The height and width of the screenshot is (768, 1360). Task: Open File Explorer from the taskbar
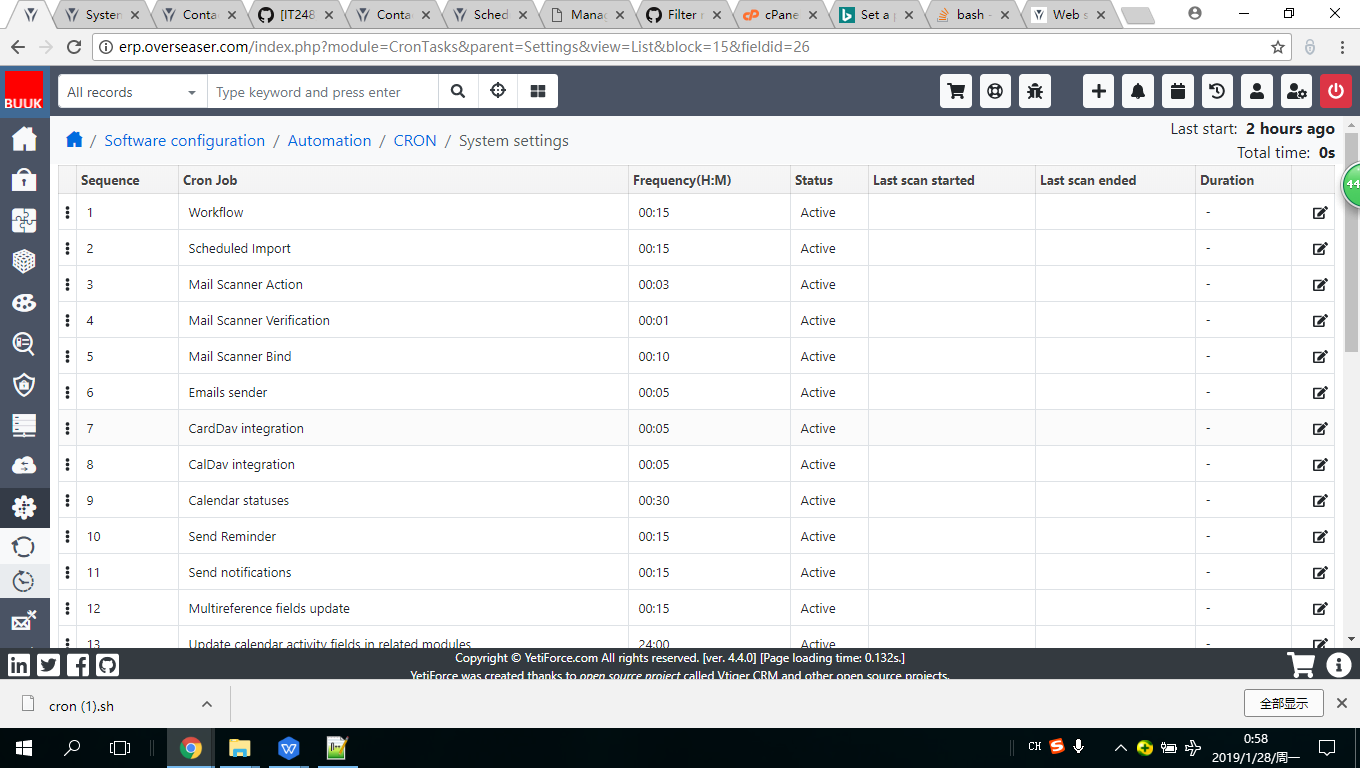point(239,747)
